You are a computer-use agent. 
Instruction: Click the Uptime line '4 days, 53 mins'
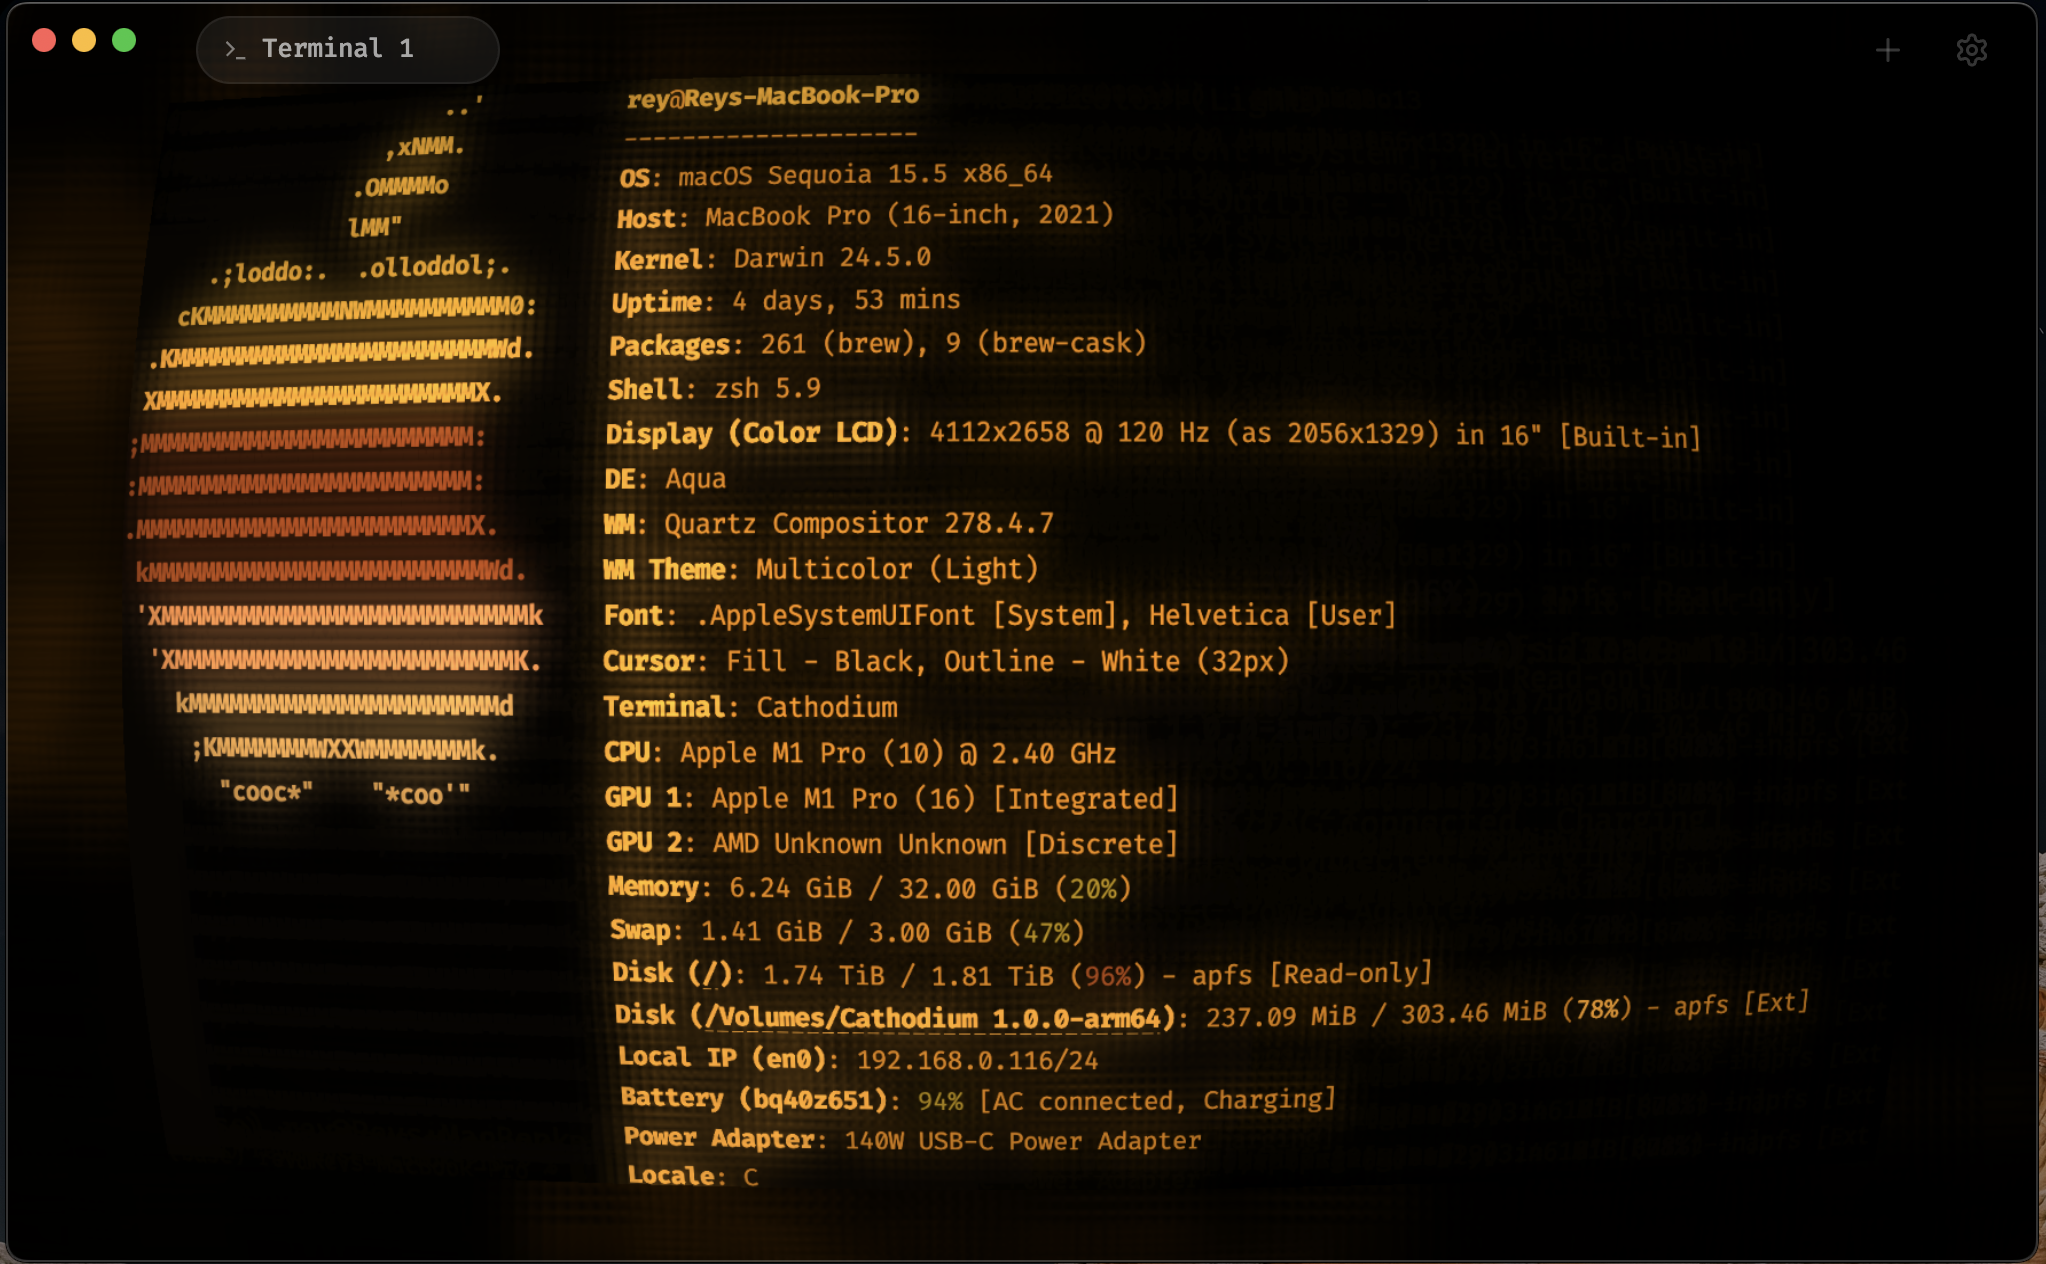[846, 301]
